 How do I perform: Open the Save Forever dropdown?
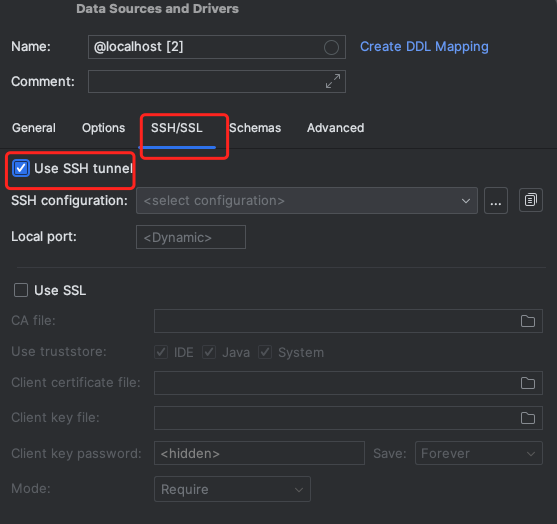[478, 453]
